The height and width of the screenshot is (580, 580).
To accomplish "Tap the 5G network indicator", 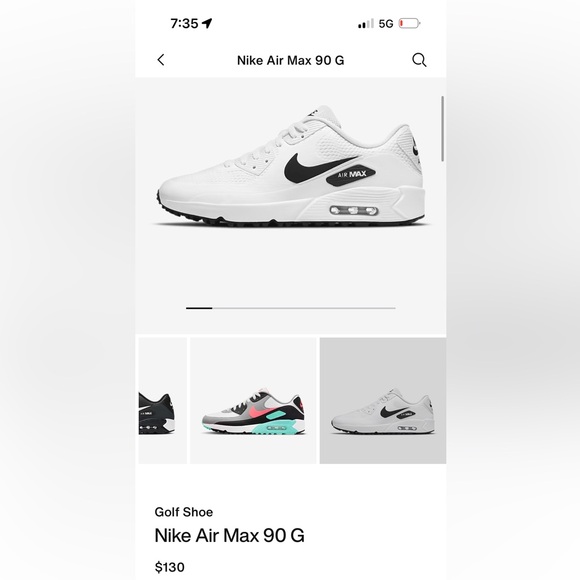I will pyautogui.click(x=386, y=24).
